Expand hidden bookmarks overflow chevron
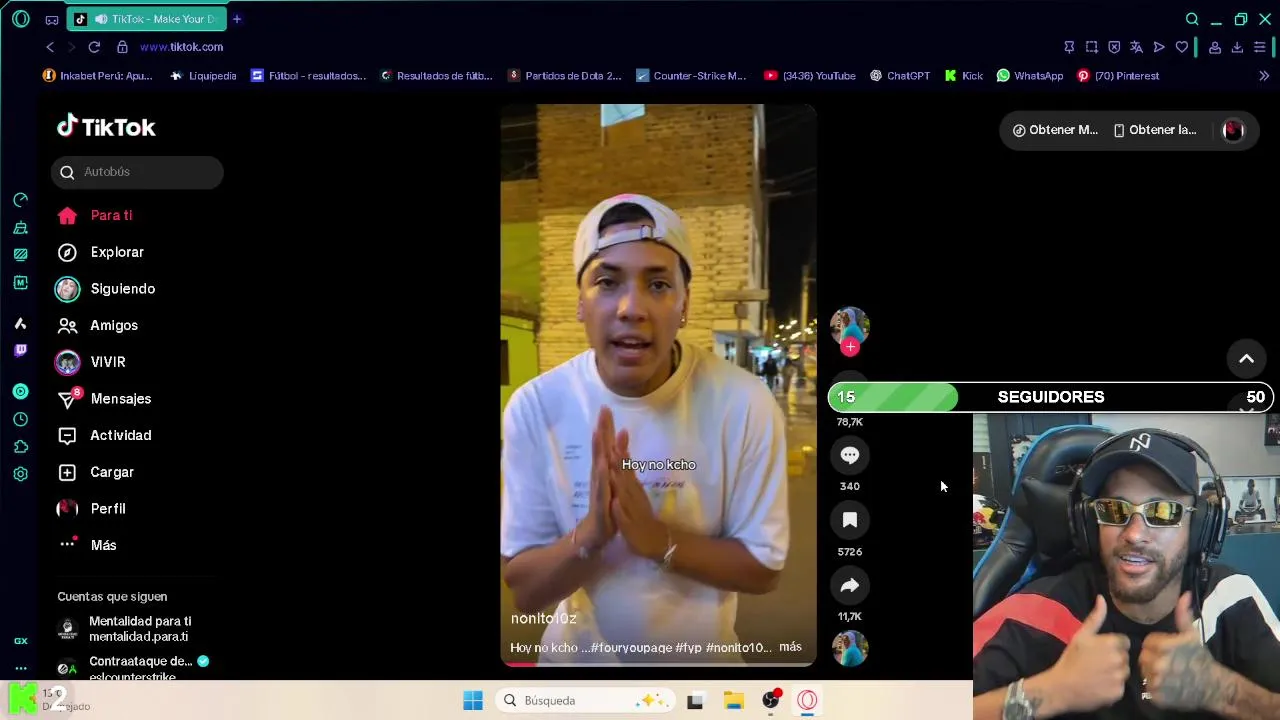The height and width of the screenshot is (720, 1280). (1264, 76)
